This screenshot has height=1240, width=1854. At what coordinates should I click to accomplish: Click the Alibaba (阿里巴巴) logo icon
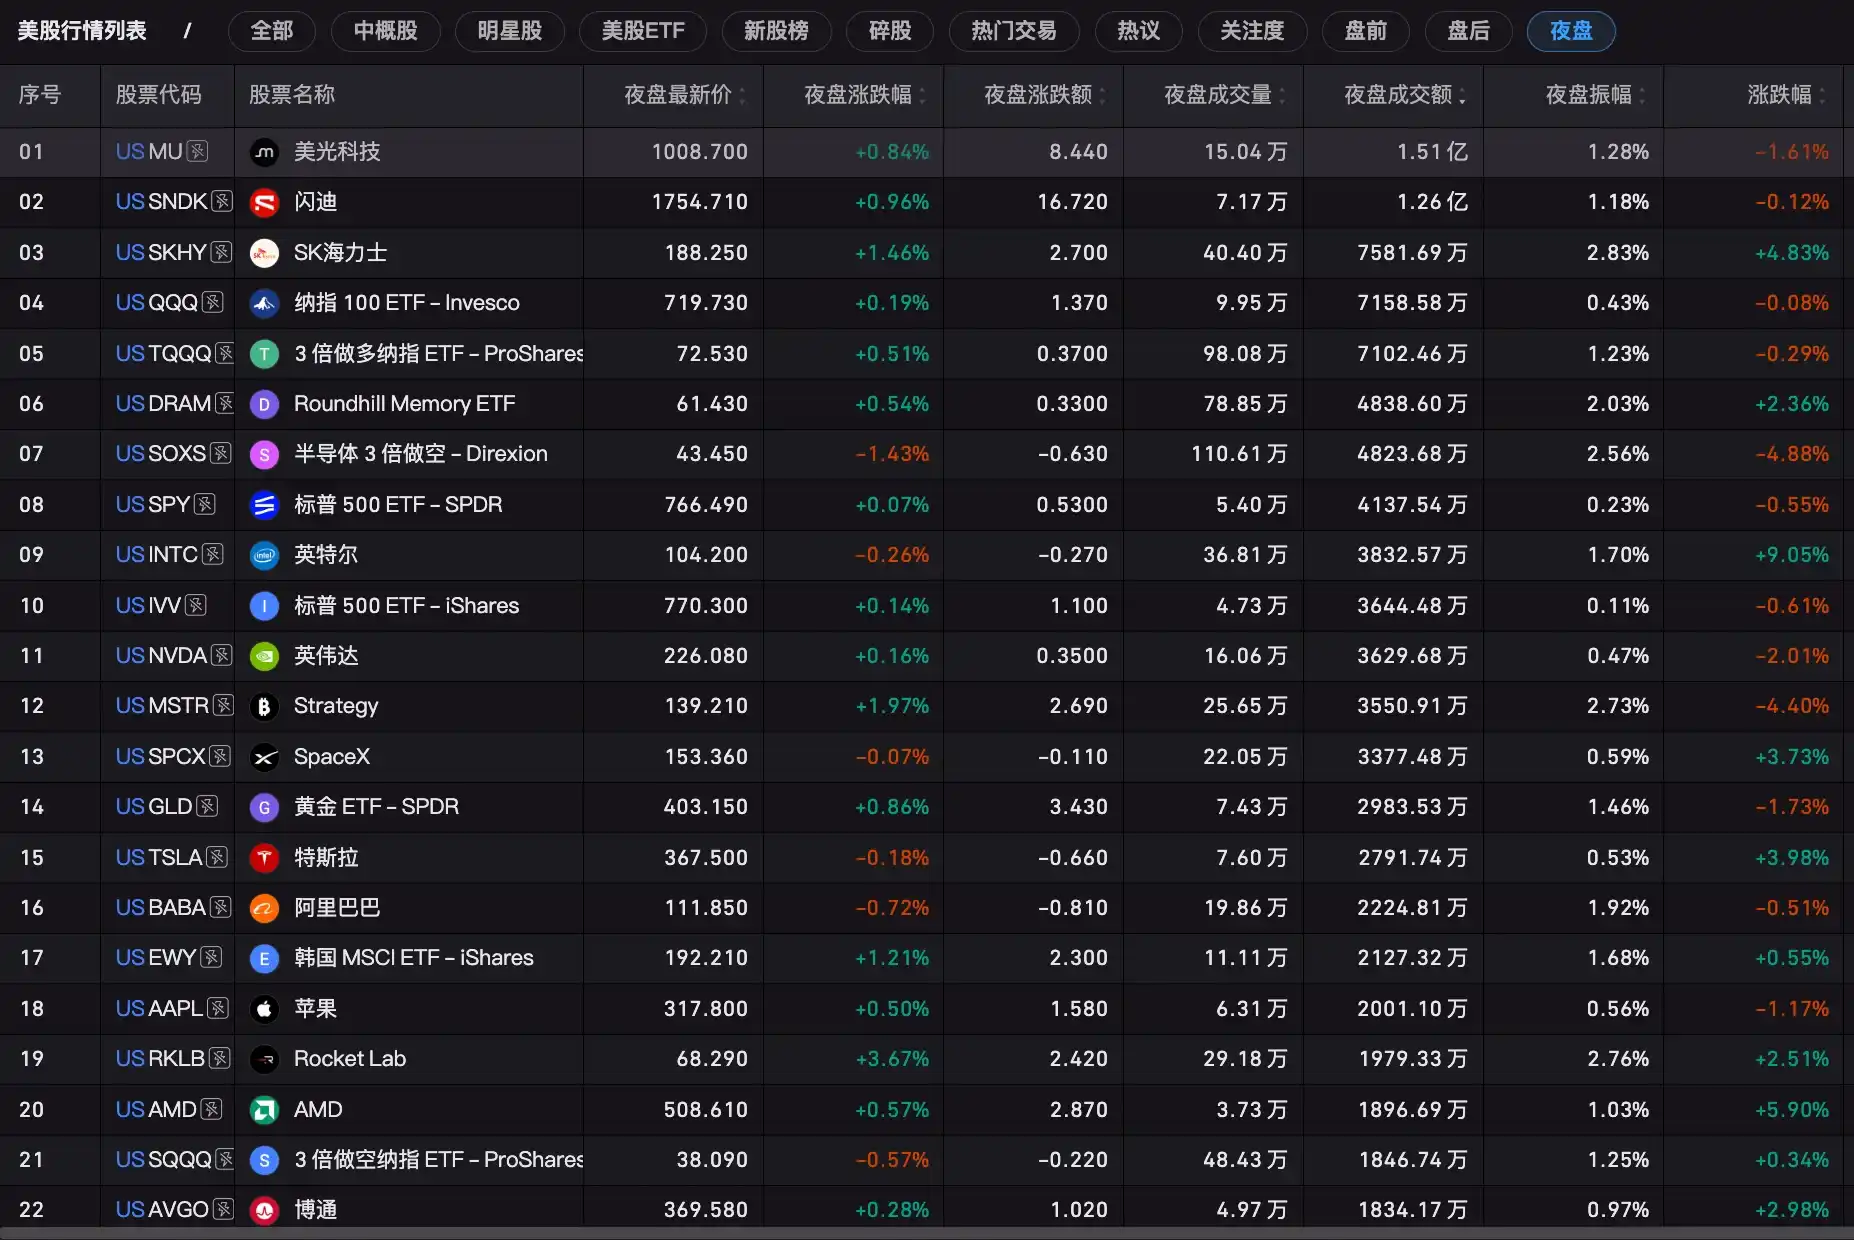[x=264, y=908]
